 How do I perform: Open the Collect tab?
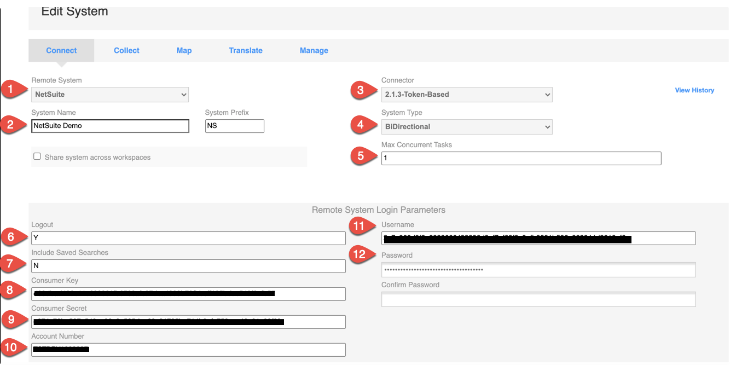tap(126, 51)
